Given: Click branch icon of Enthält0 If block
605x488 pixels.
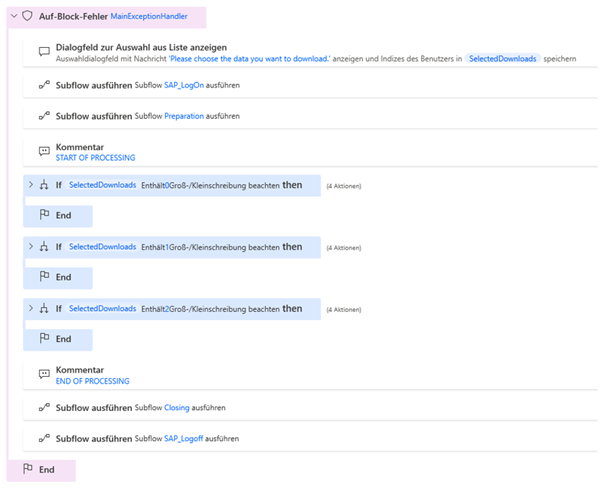Looking at the screenshot, I should tap(44, 185).
